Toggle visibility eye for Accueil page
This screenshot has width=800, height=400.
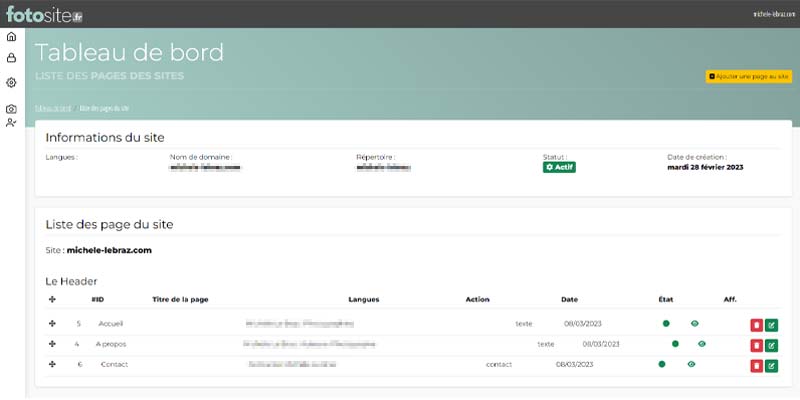[694, 323]
